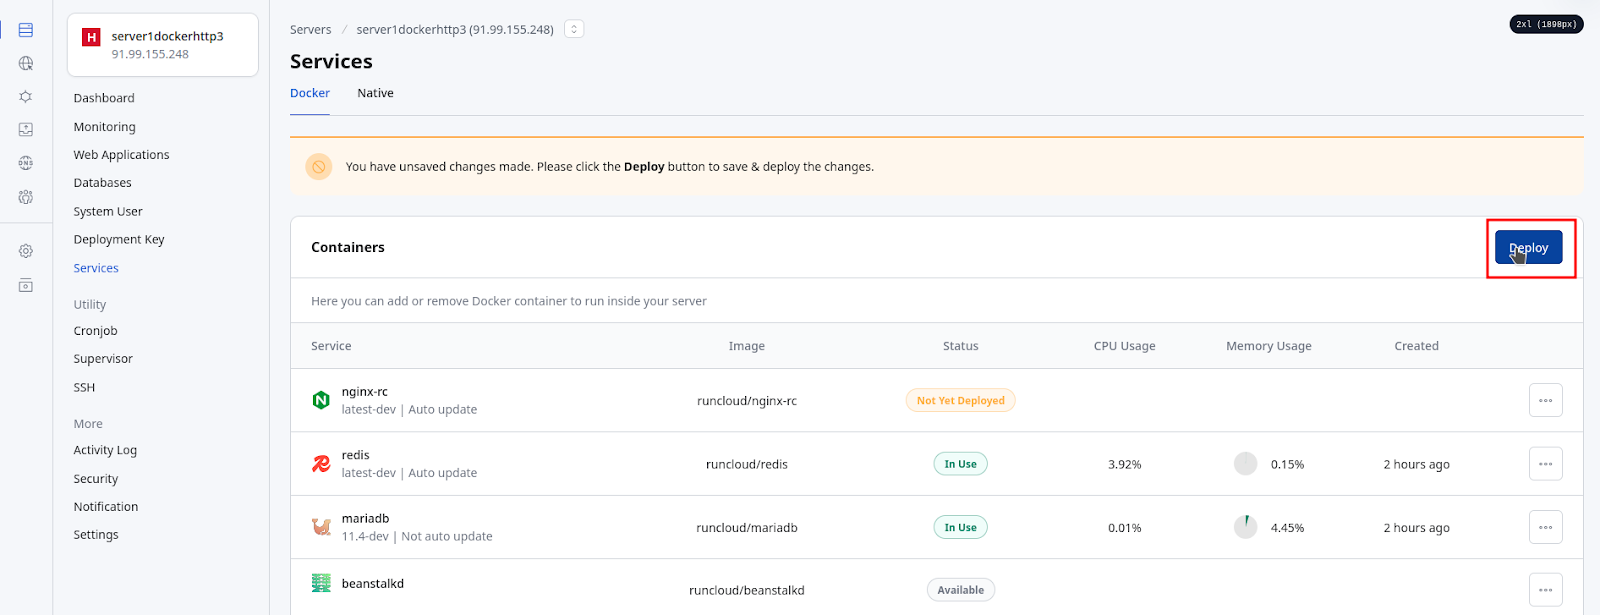Click the server1dockerhttp3 server card
The image size is (1600, 615).
pos(163,45)
